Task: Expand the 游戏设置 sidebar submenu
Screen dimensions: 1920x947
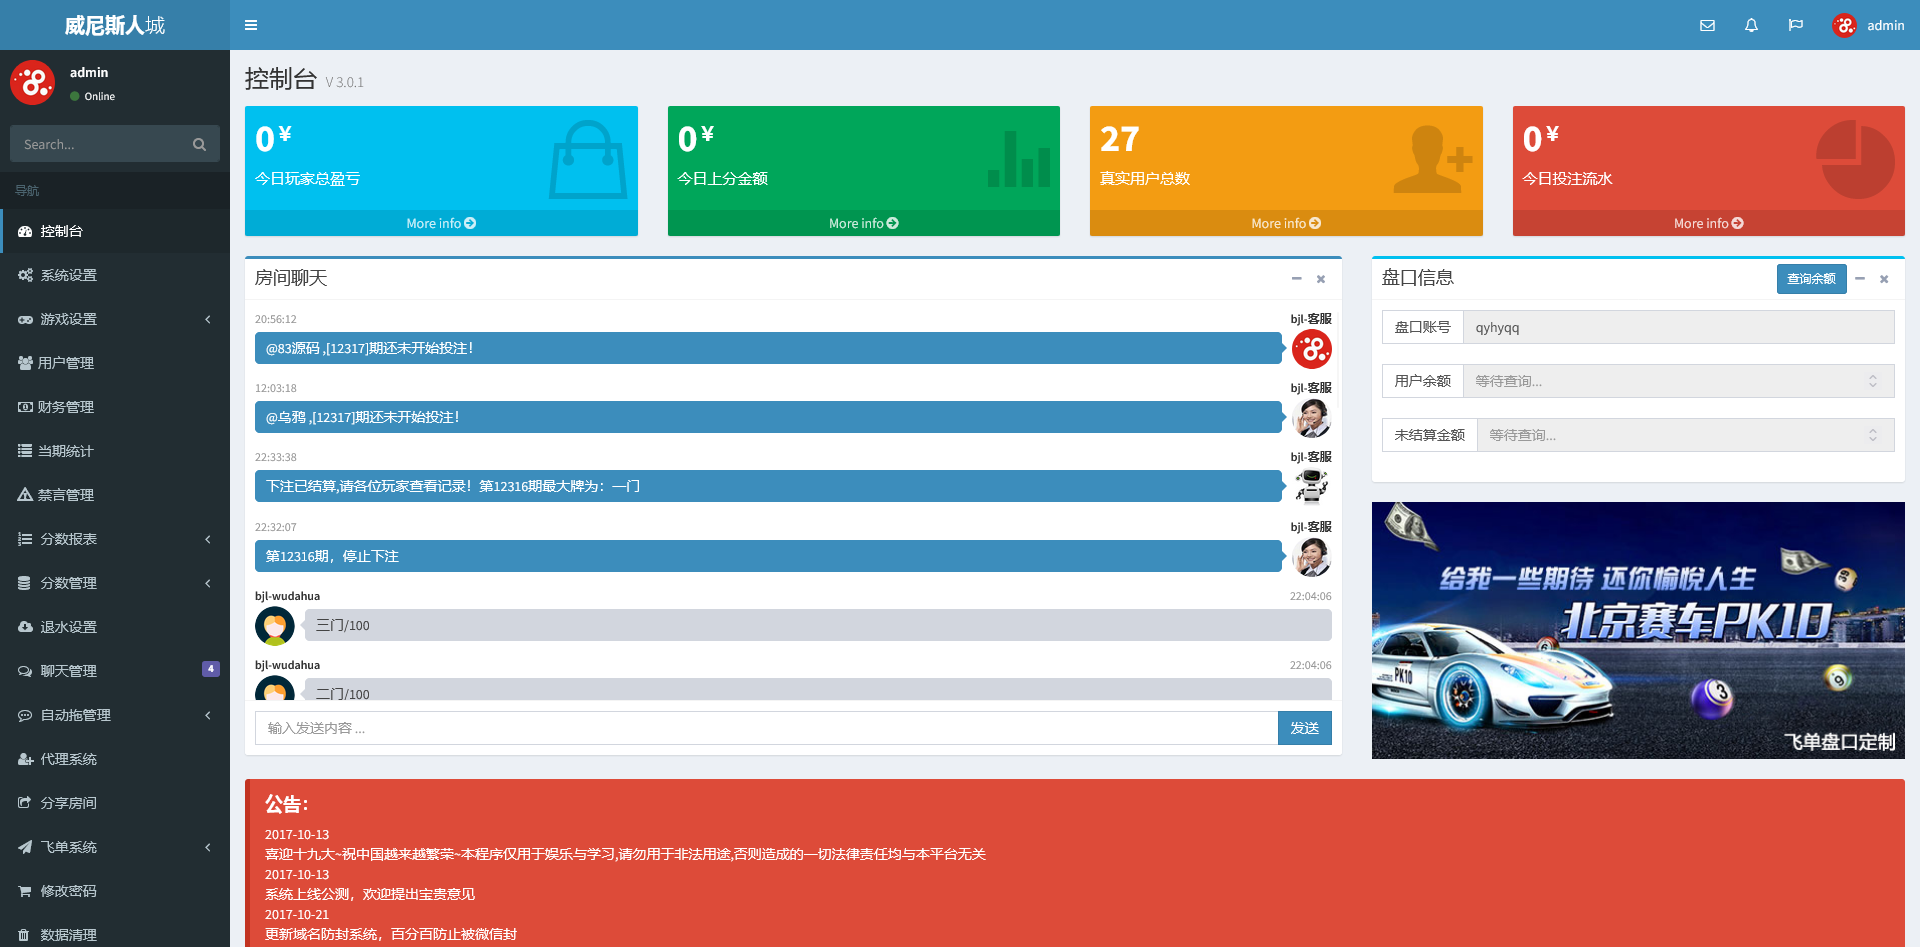Action: point(115,319)
